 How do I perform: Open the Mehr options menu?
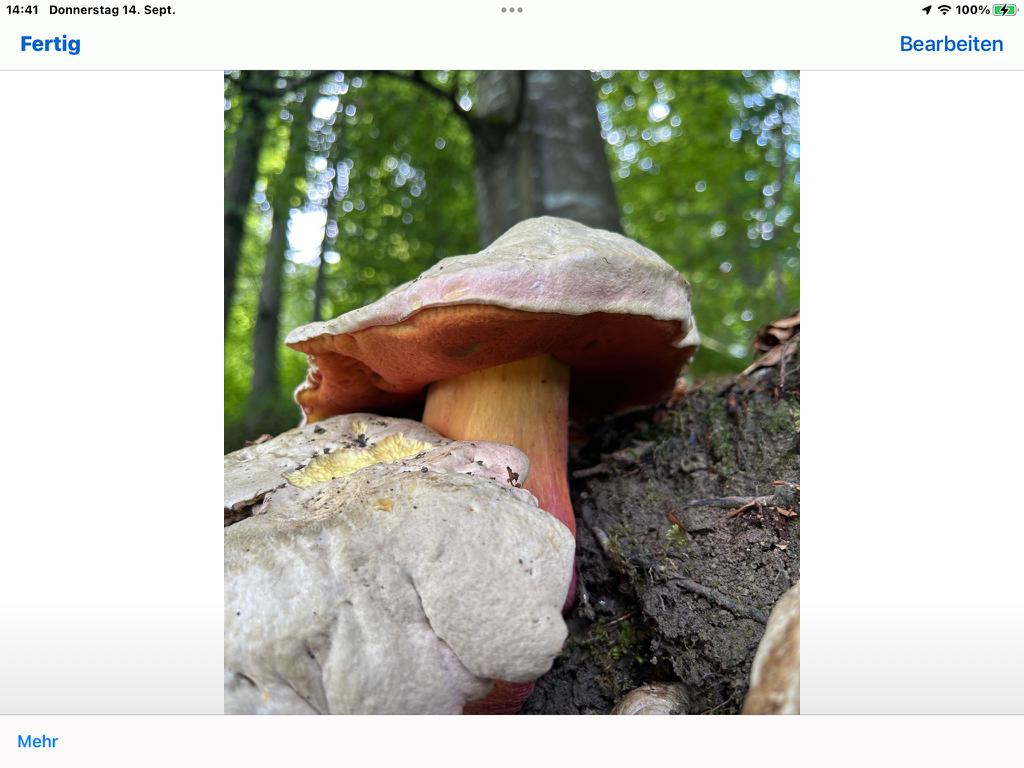coord(38,741)
